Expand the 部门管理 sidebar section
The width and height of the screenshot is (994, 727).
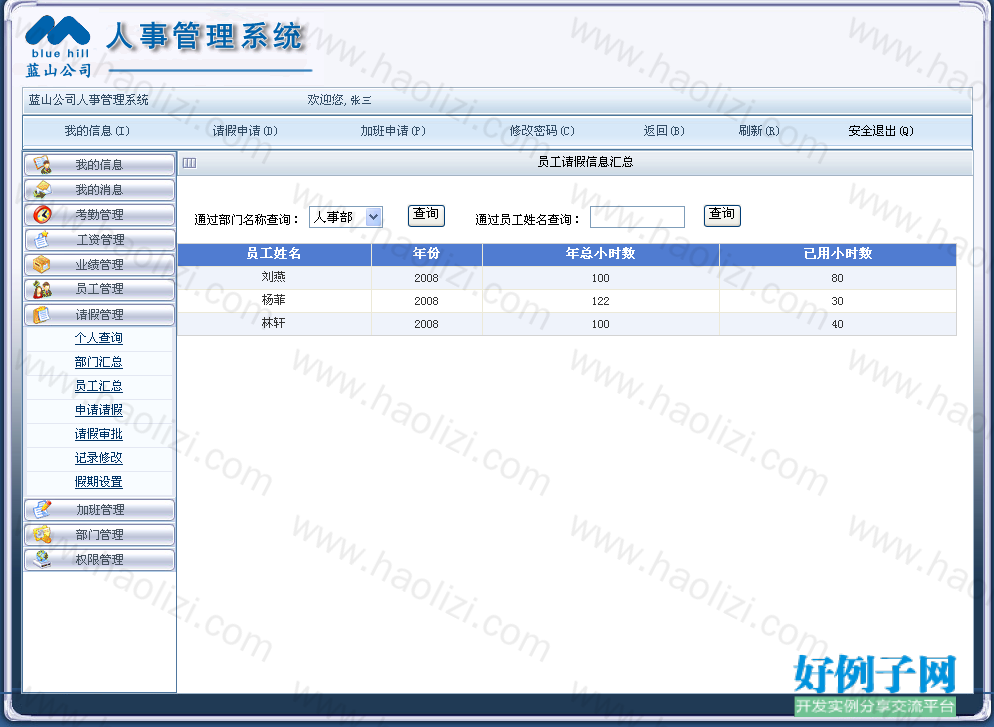pyautogui.click(x=100, y=534)
